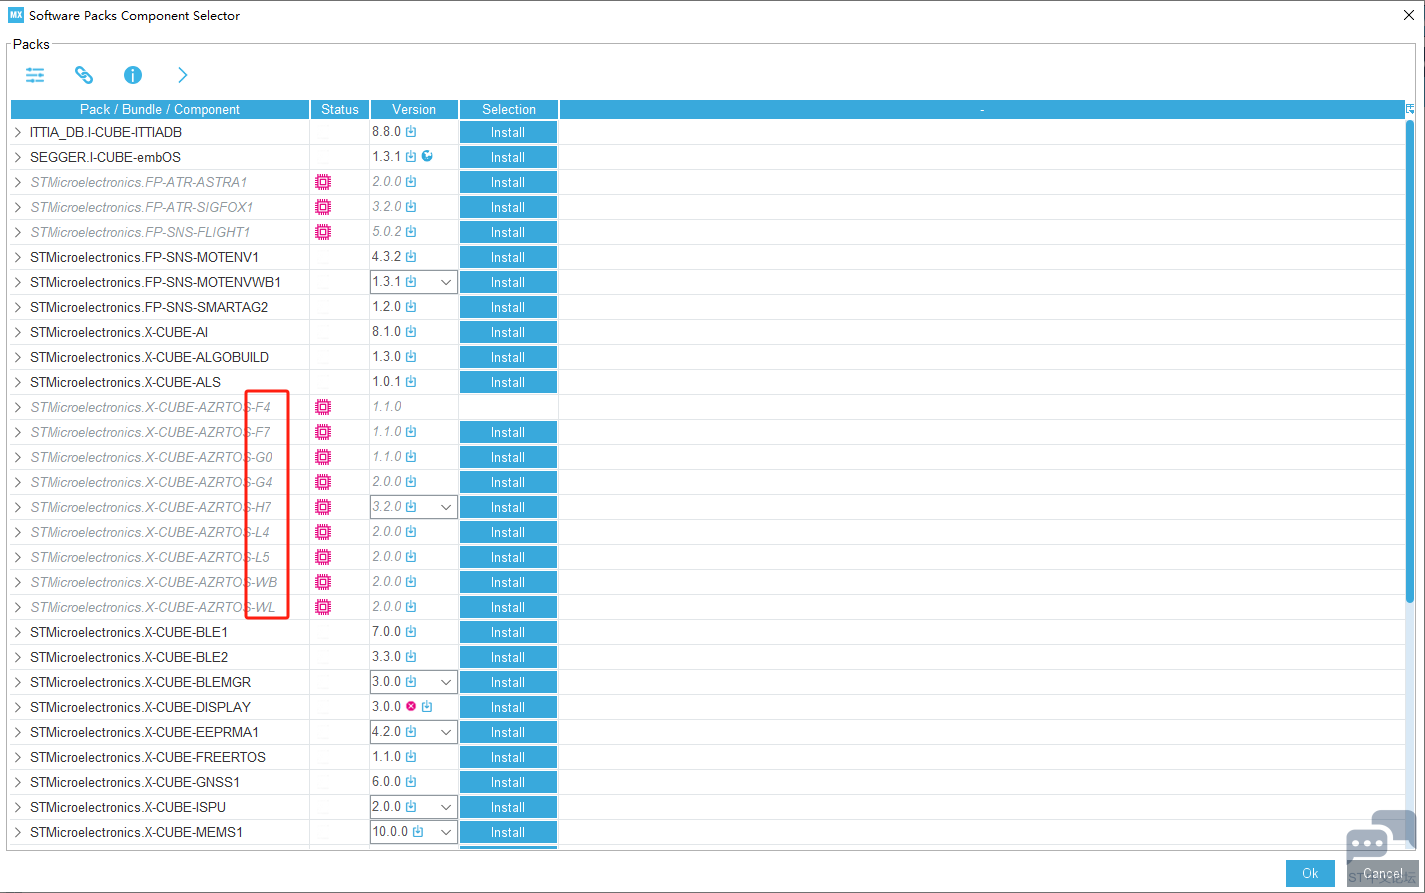Open the version dropdown for X-CUBE-EEPRMA1
The image size is (1425, 893).
pos(446,732)
